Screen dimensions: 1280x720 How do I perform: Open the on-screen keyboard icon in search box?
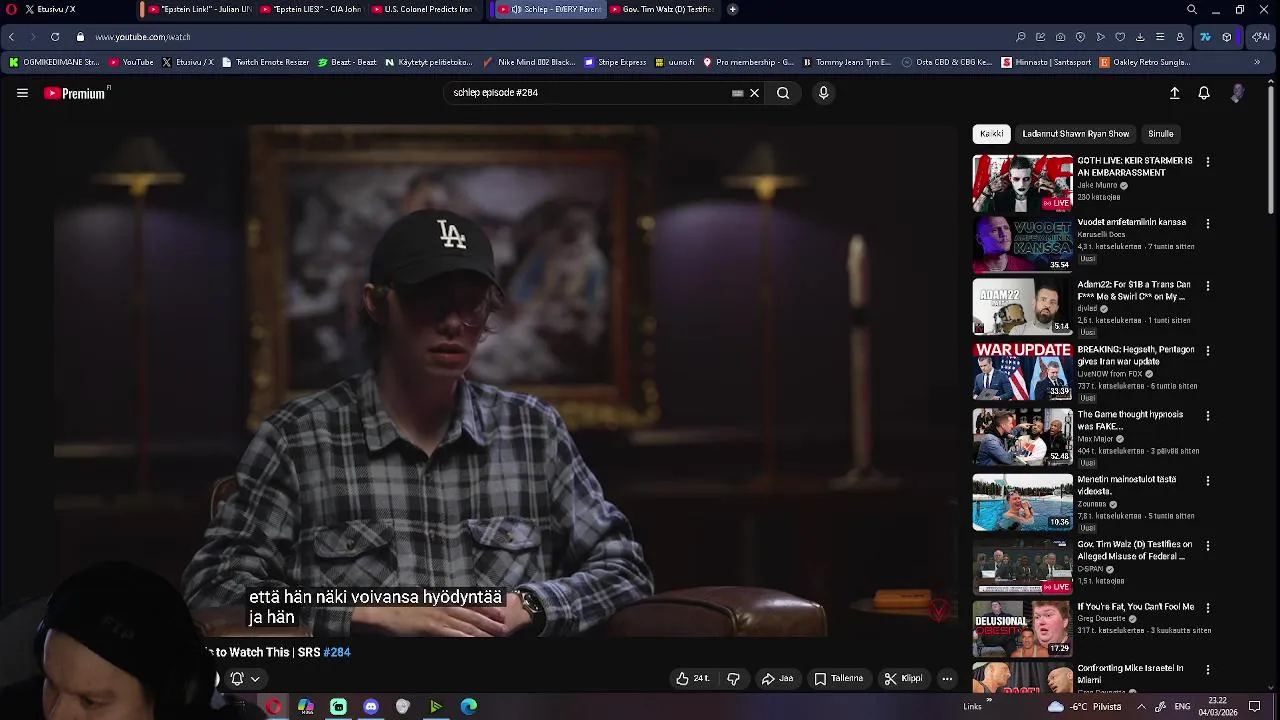[x=738, y=93]
